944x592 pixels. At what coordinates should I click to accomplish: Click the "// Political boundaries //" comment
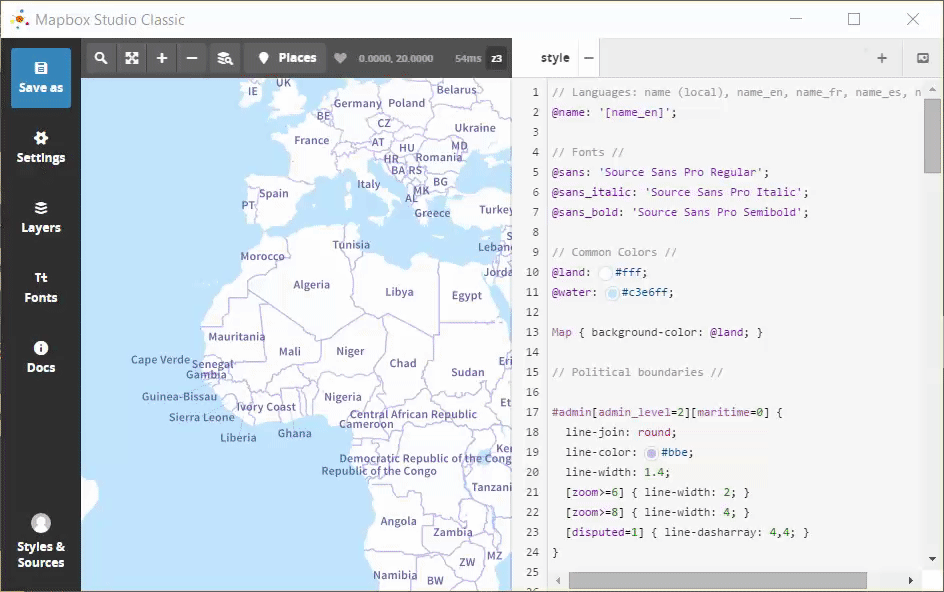(638, 372)
